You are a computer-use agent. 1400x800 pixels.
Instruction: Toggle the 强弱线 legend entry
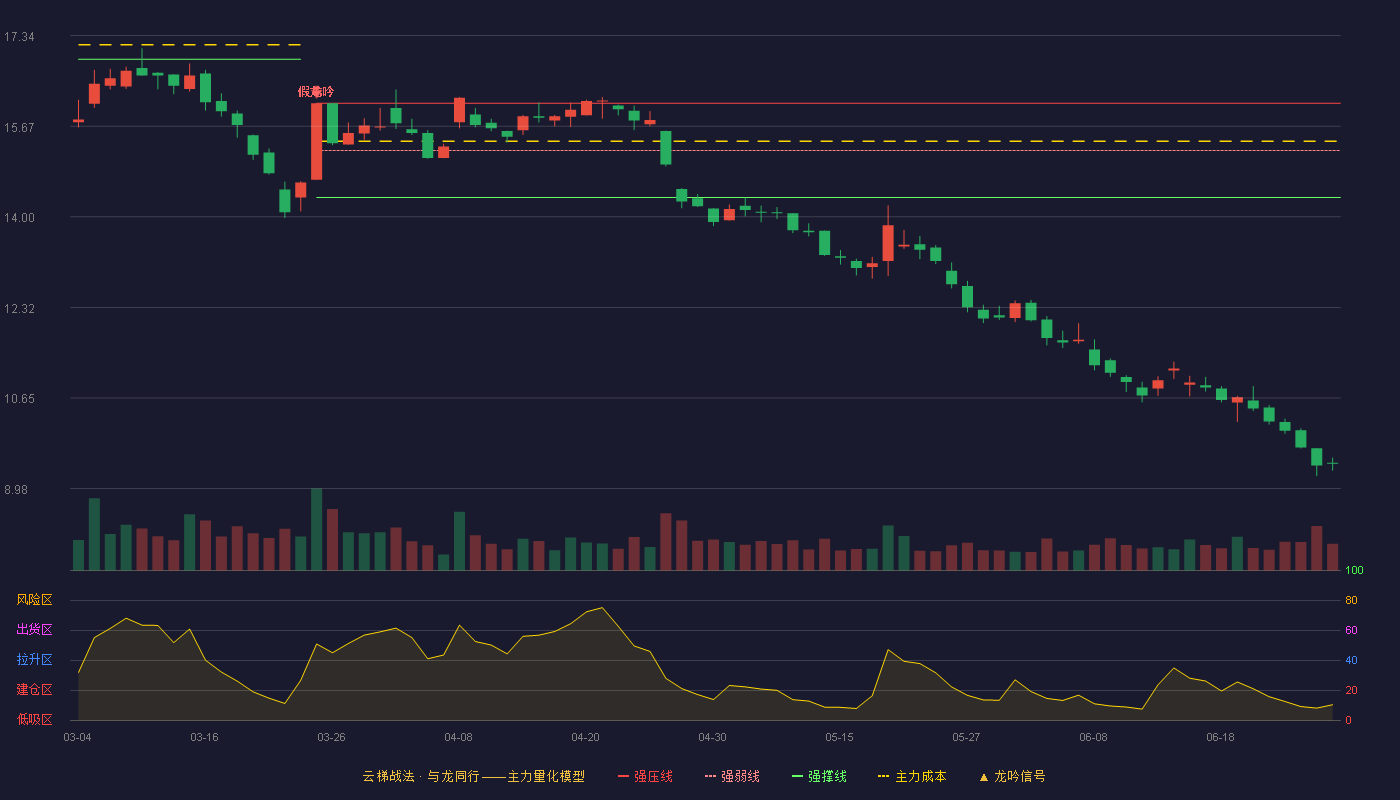point(732,776)
